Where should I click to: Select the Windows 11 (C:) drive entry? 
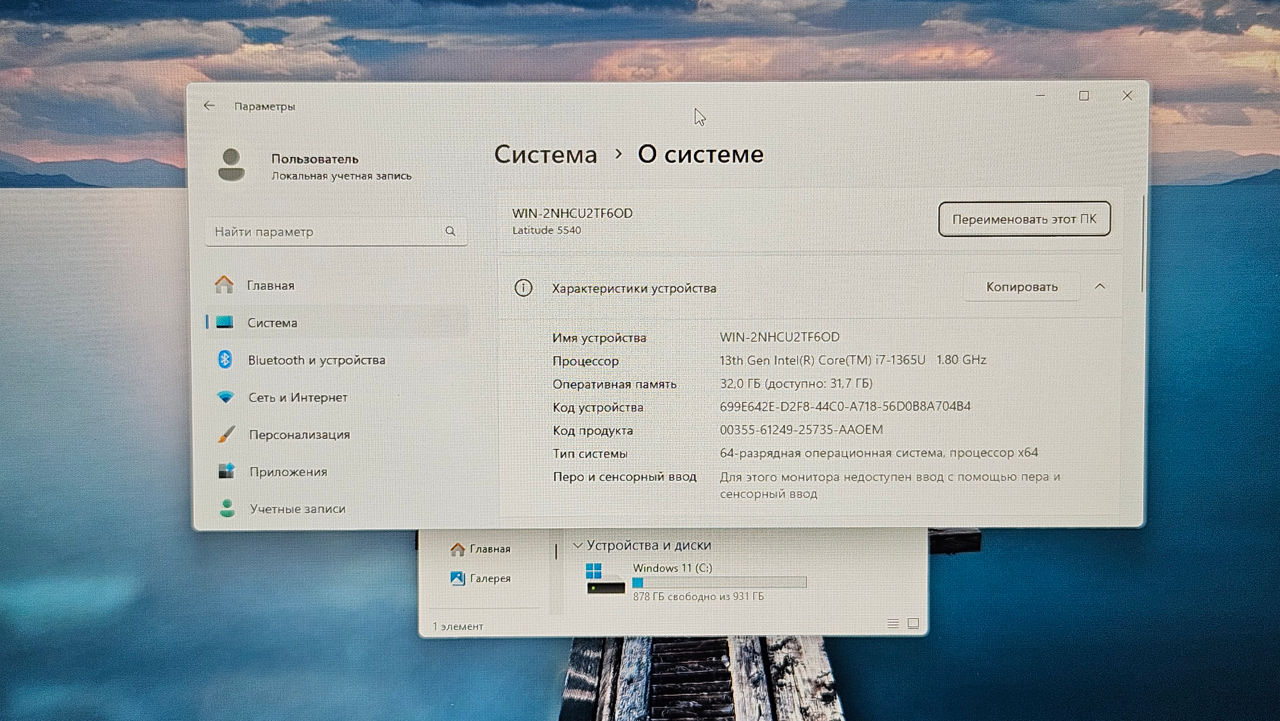696,580
